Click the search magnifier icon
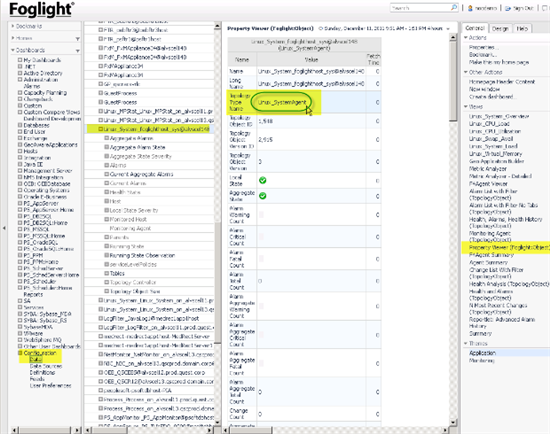This screenshot has height=434, width=550. pyautogui.click(x=454, y=7)
